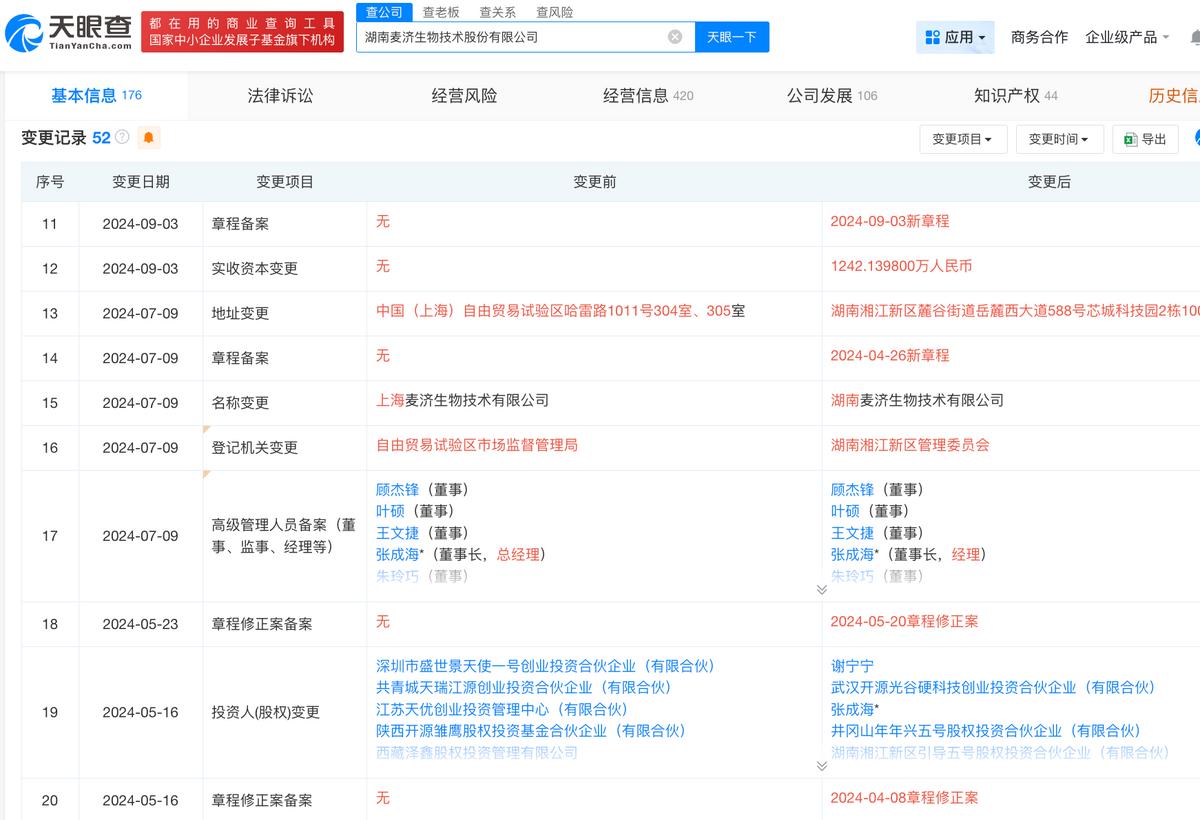
Task: Select 湖南湘江新区管理委员会 text
Action: [x=910, y=445]
